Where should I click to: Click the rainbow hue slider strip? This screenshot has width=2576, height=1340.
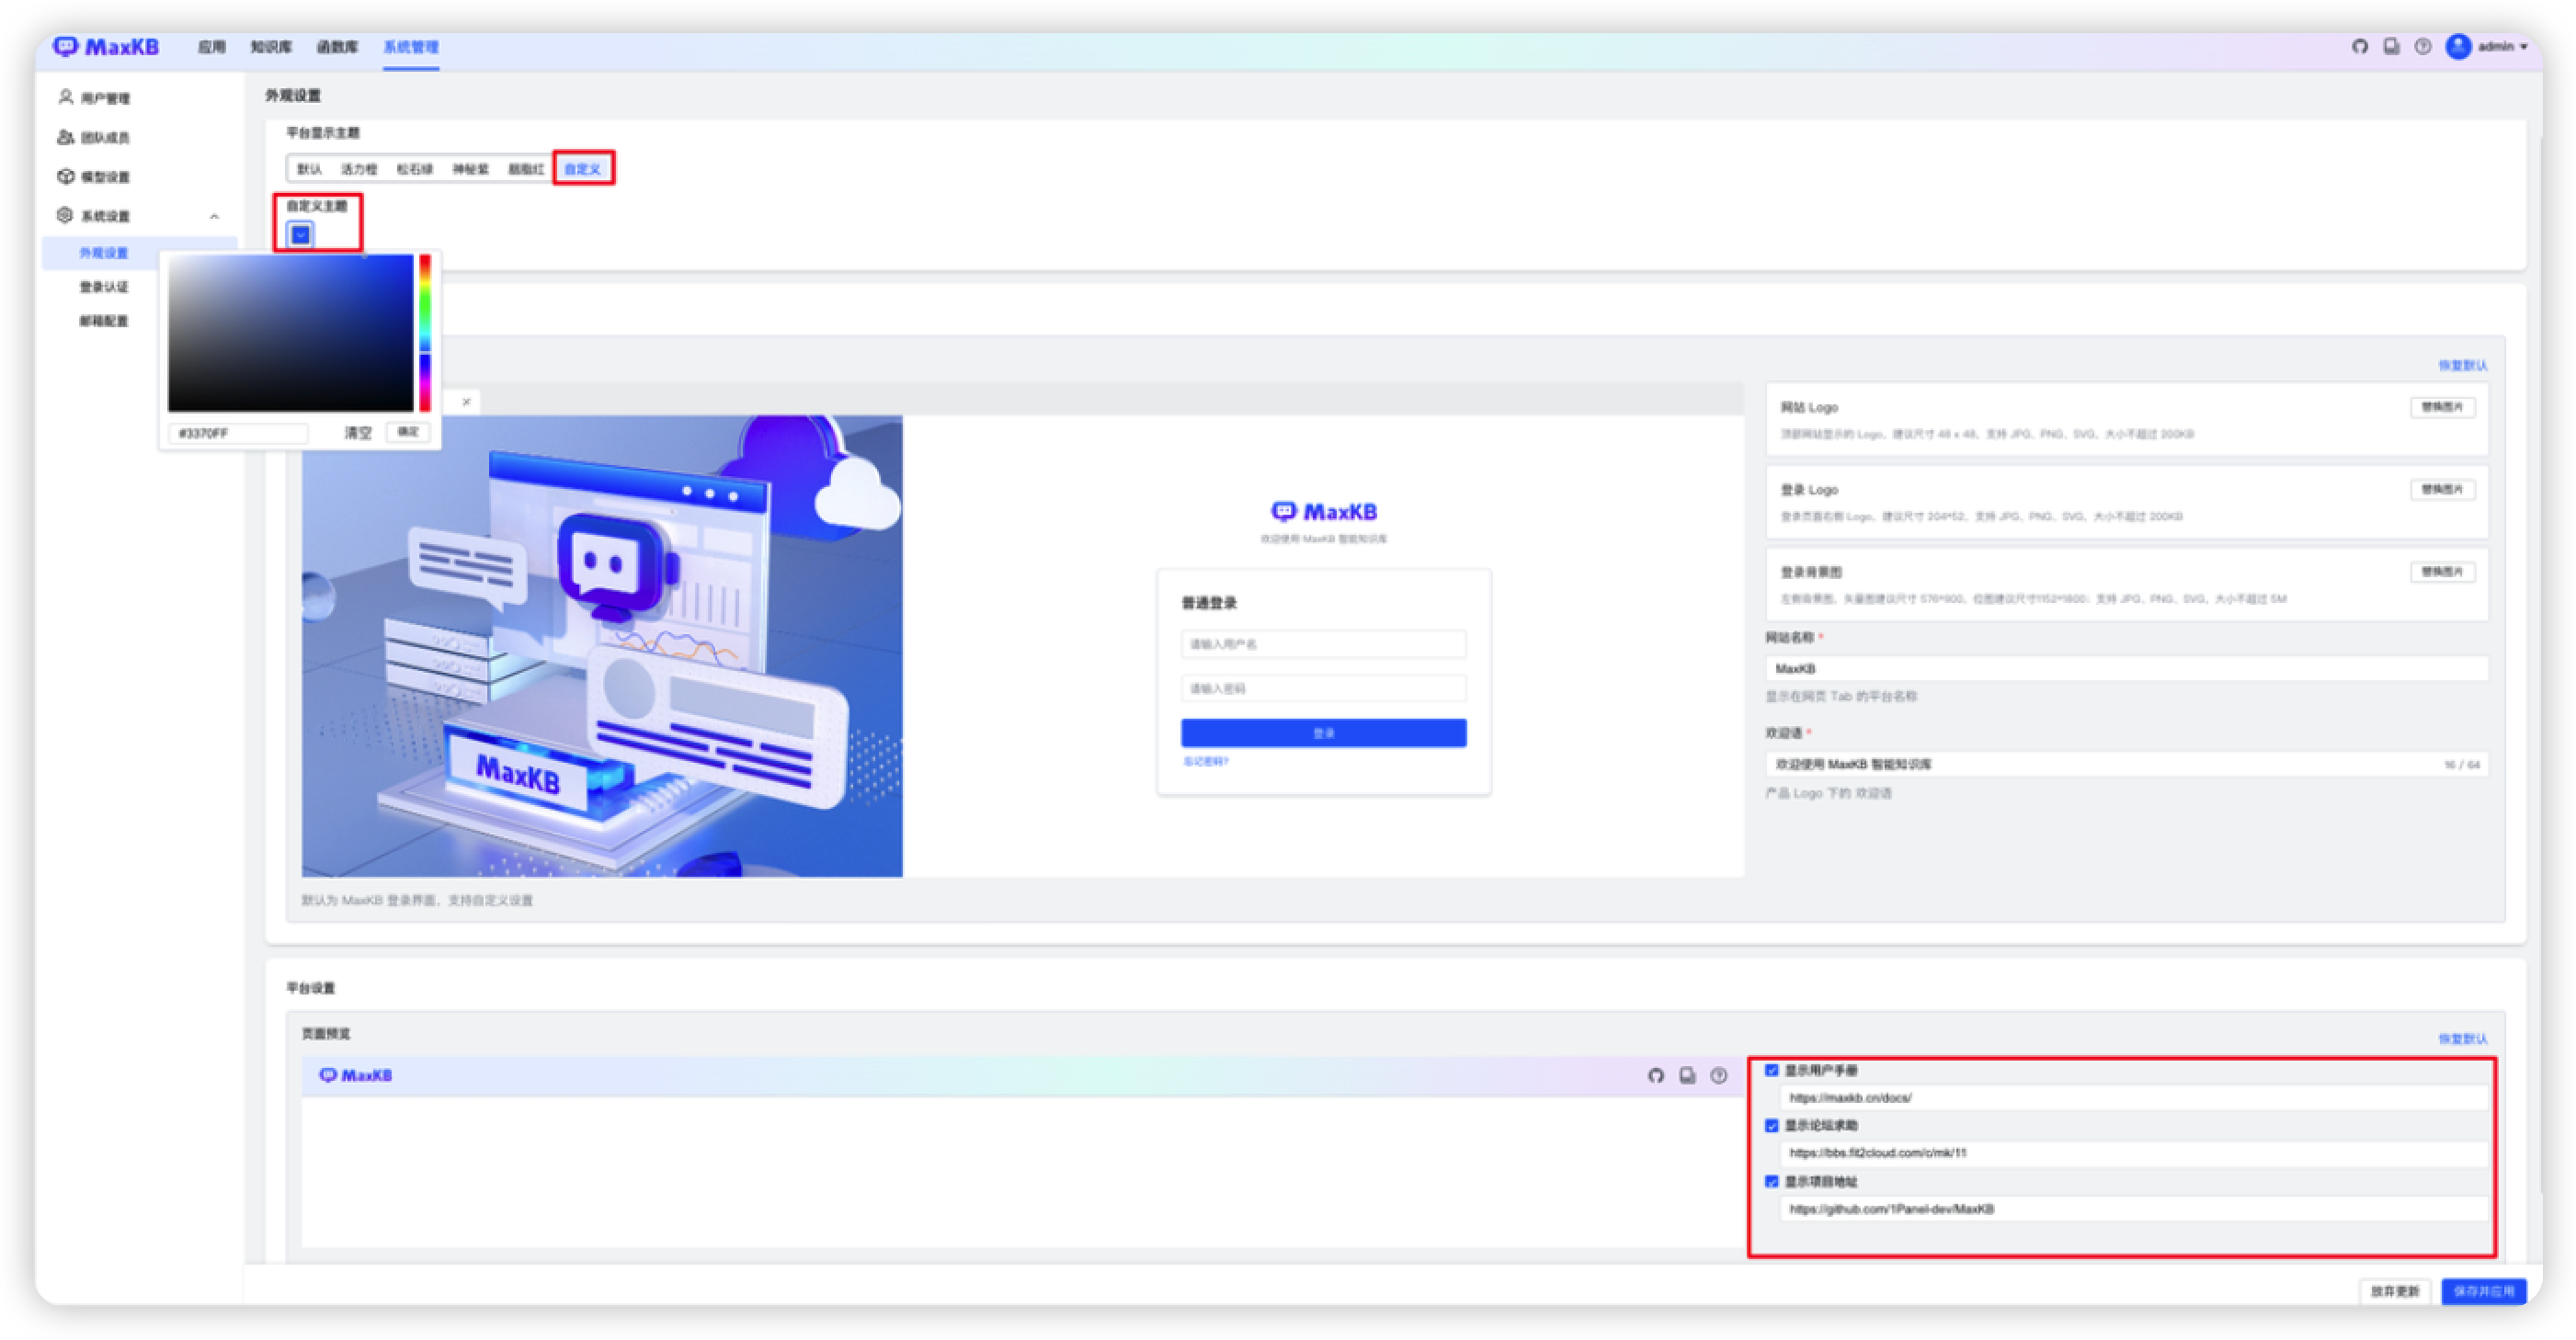point(425,332)
